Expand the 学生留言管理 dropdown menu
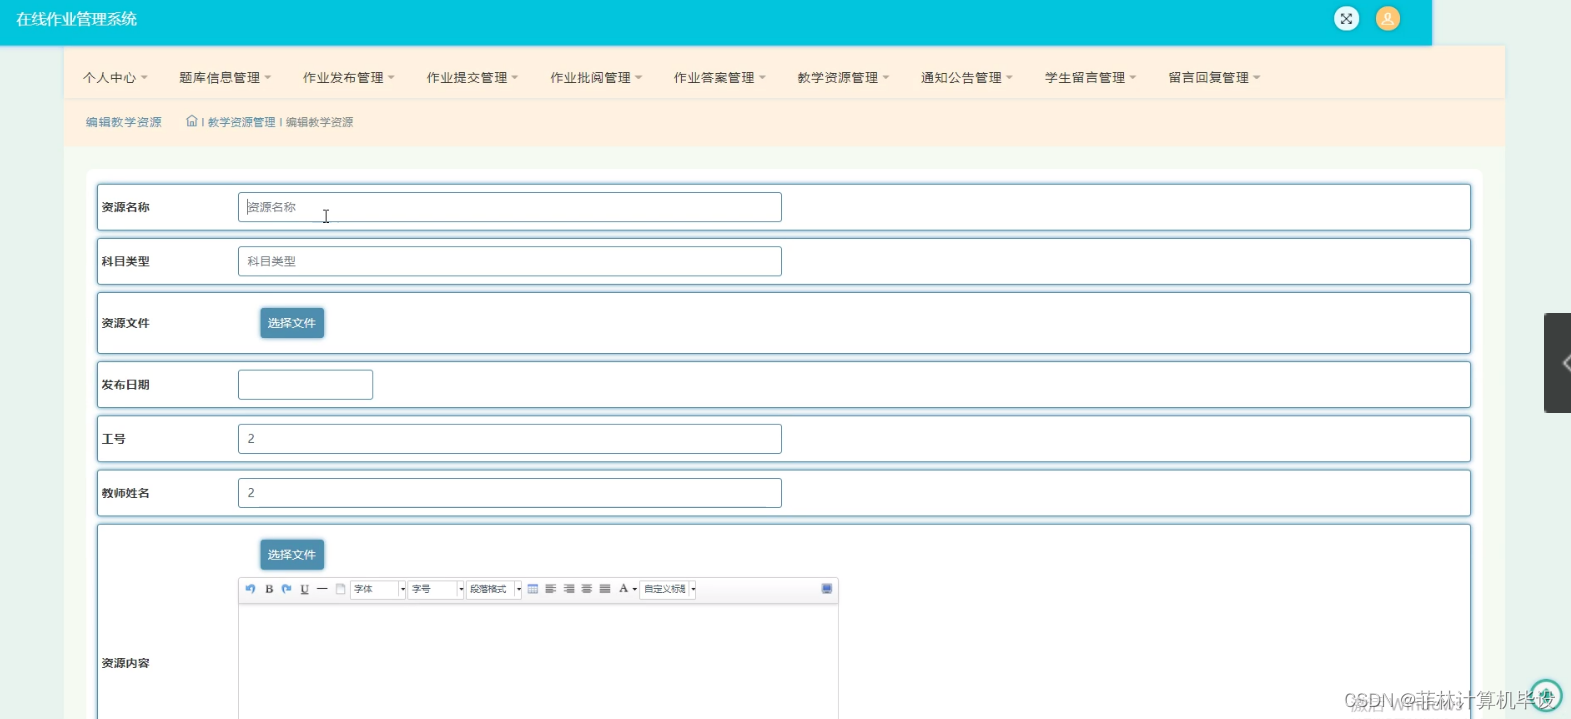Viewport: 1571px width, 719px height. [1091, 77]
